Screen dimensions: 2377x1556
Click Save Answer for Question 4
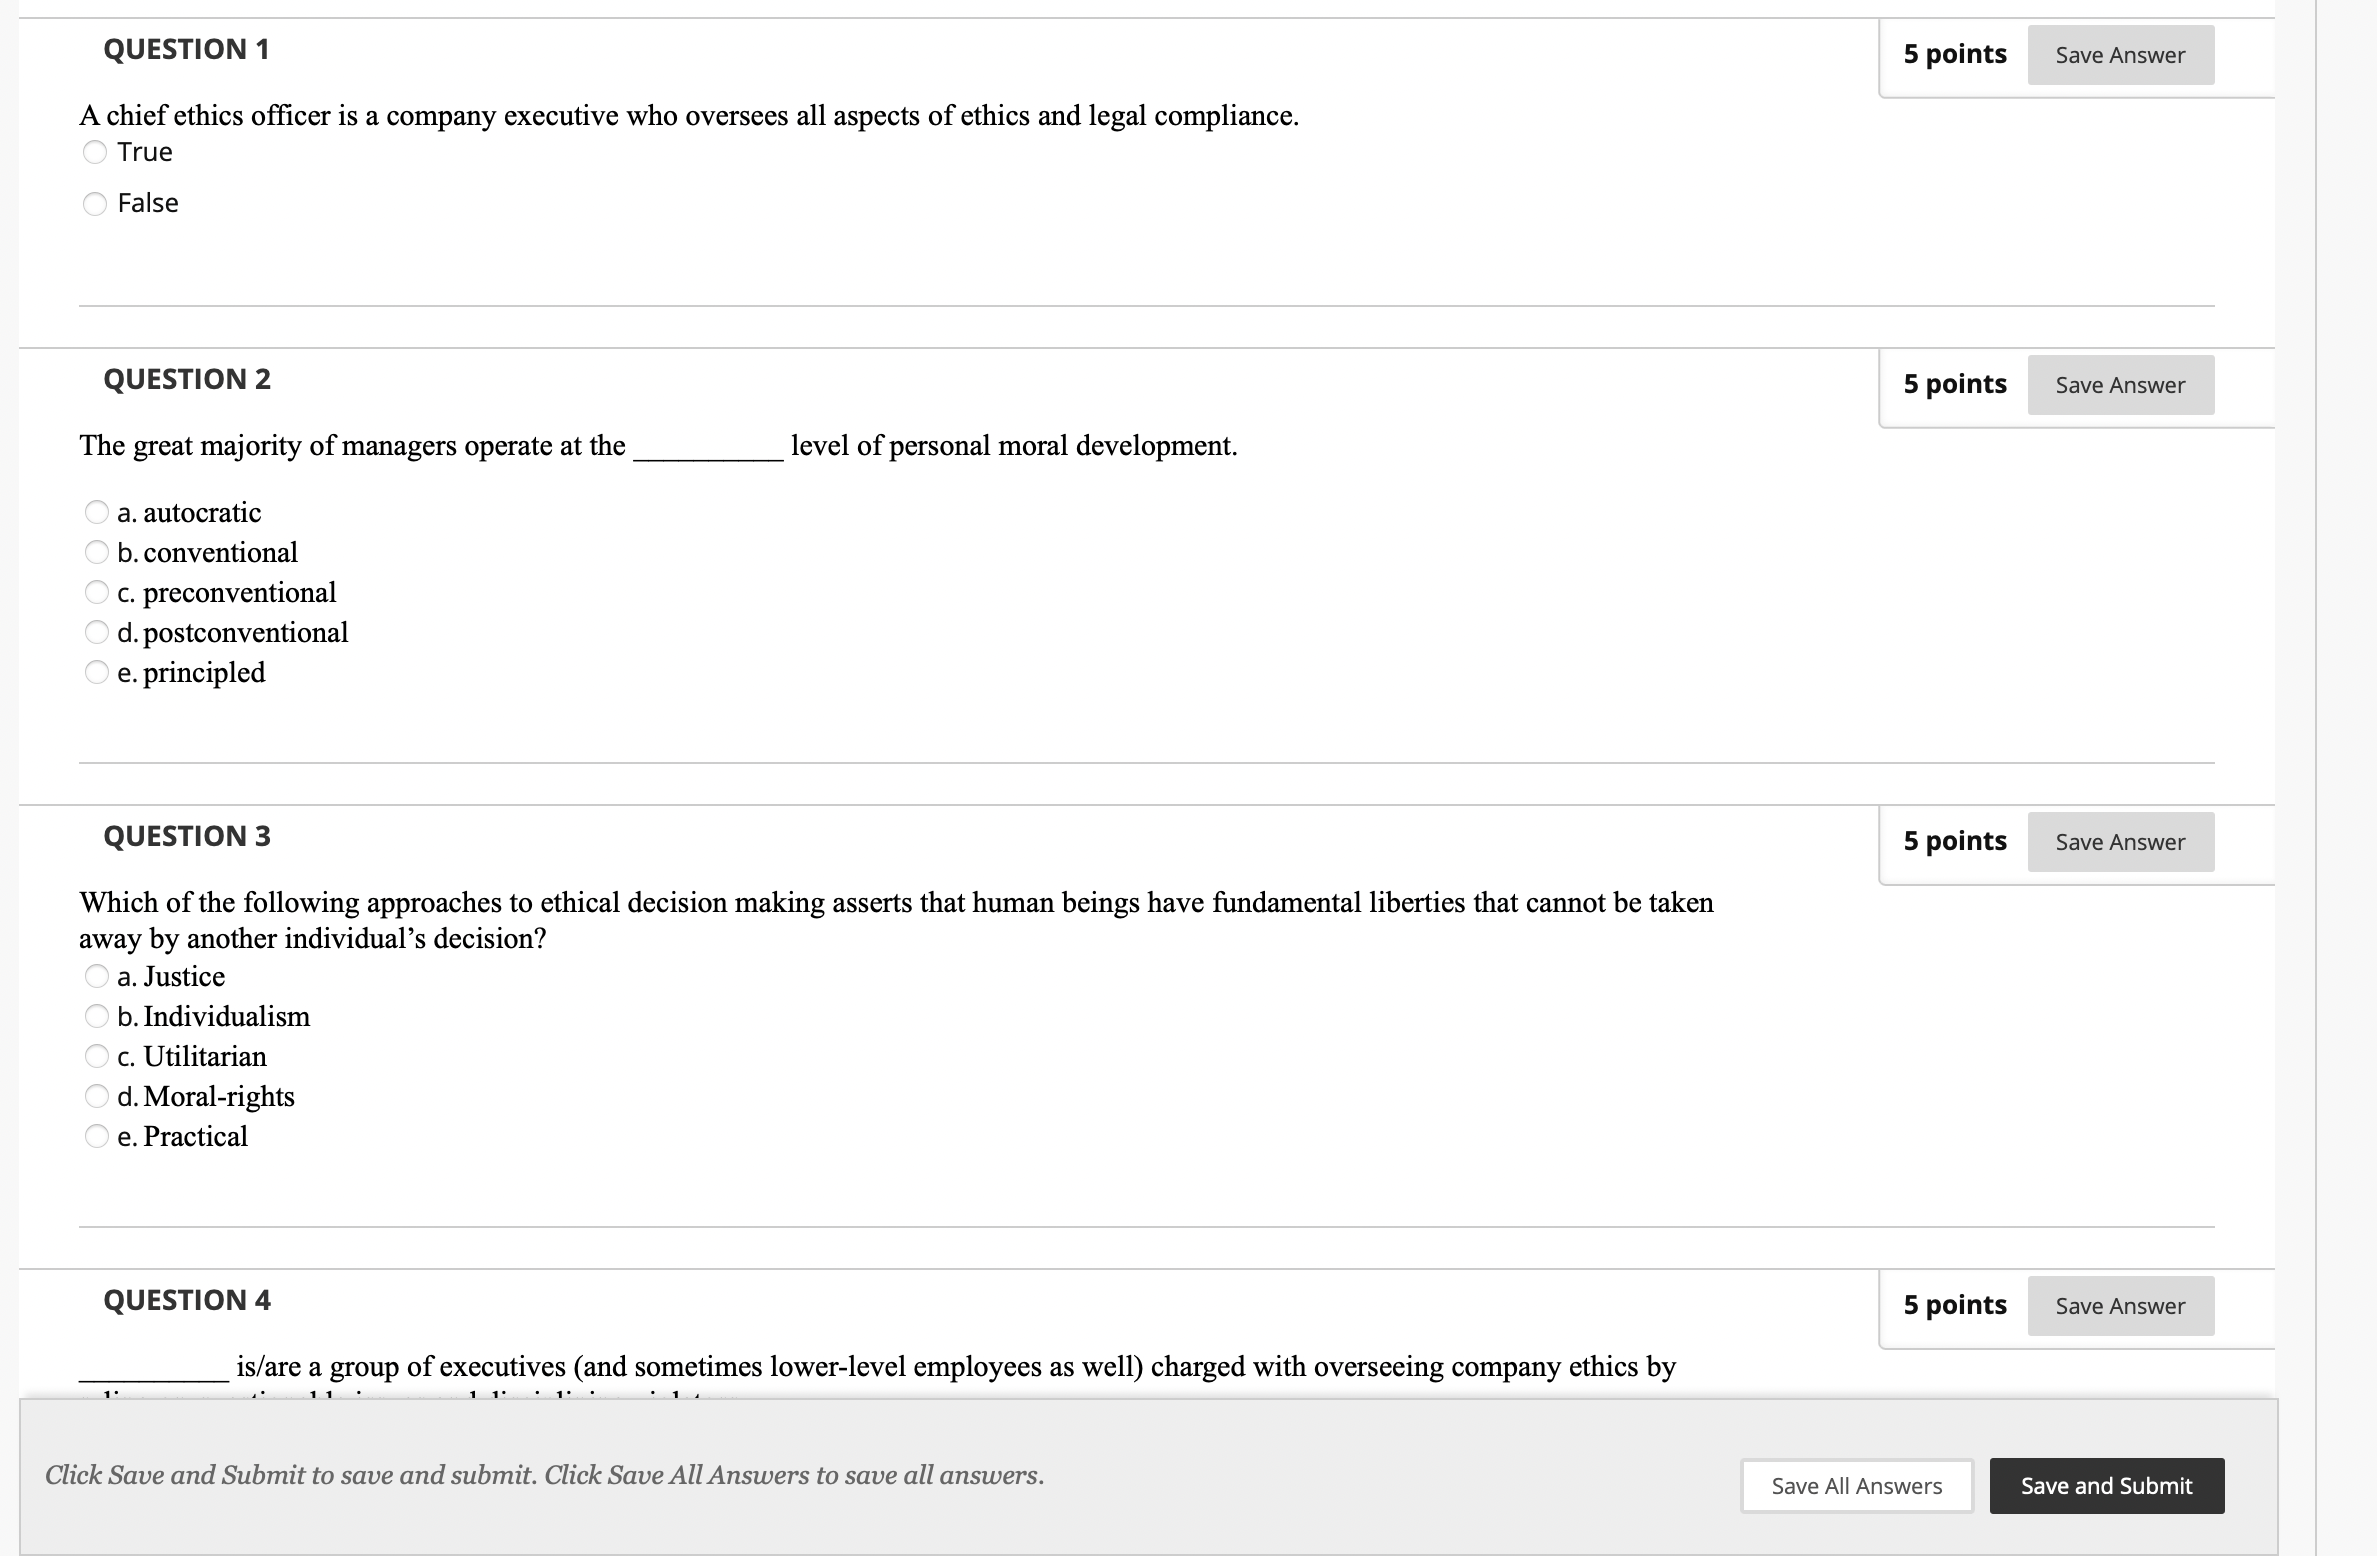[x=2120, y=1305]
